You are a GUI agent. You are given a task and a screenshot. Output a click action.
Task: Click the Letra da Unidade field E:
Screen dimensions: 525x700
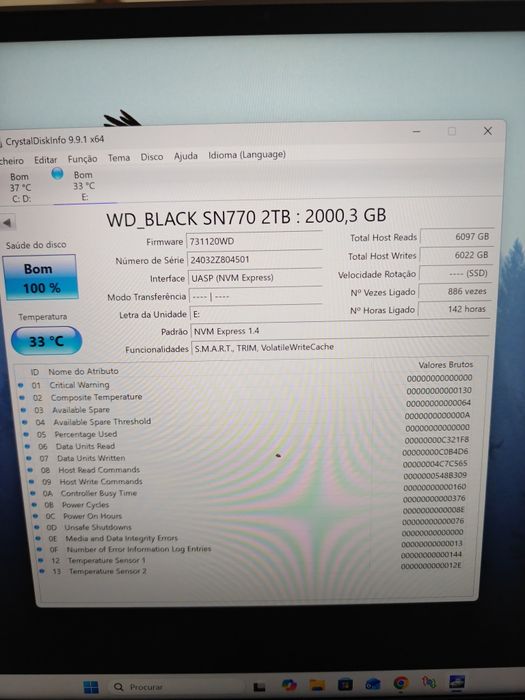click(256, 313)
